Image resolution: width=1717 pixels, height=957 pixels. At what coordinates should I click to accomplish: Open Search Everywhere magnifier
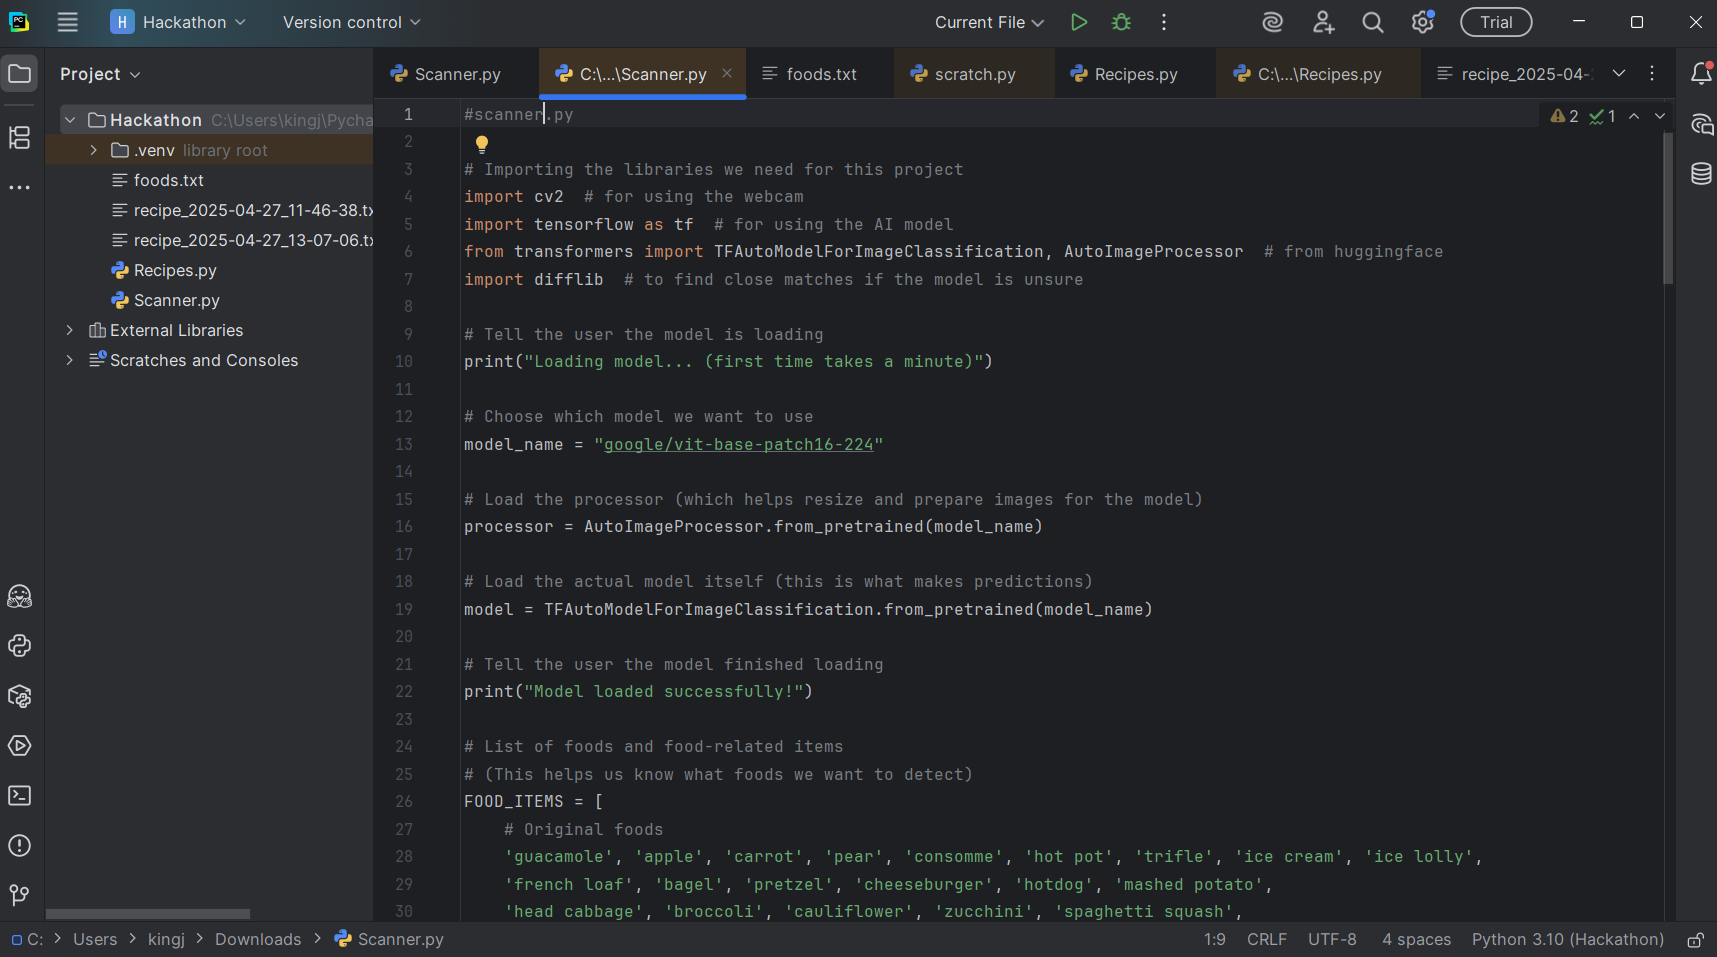click(1373, 22)
